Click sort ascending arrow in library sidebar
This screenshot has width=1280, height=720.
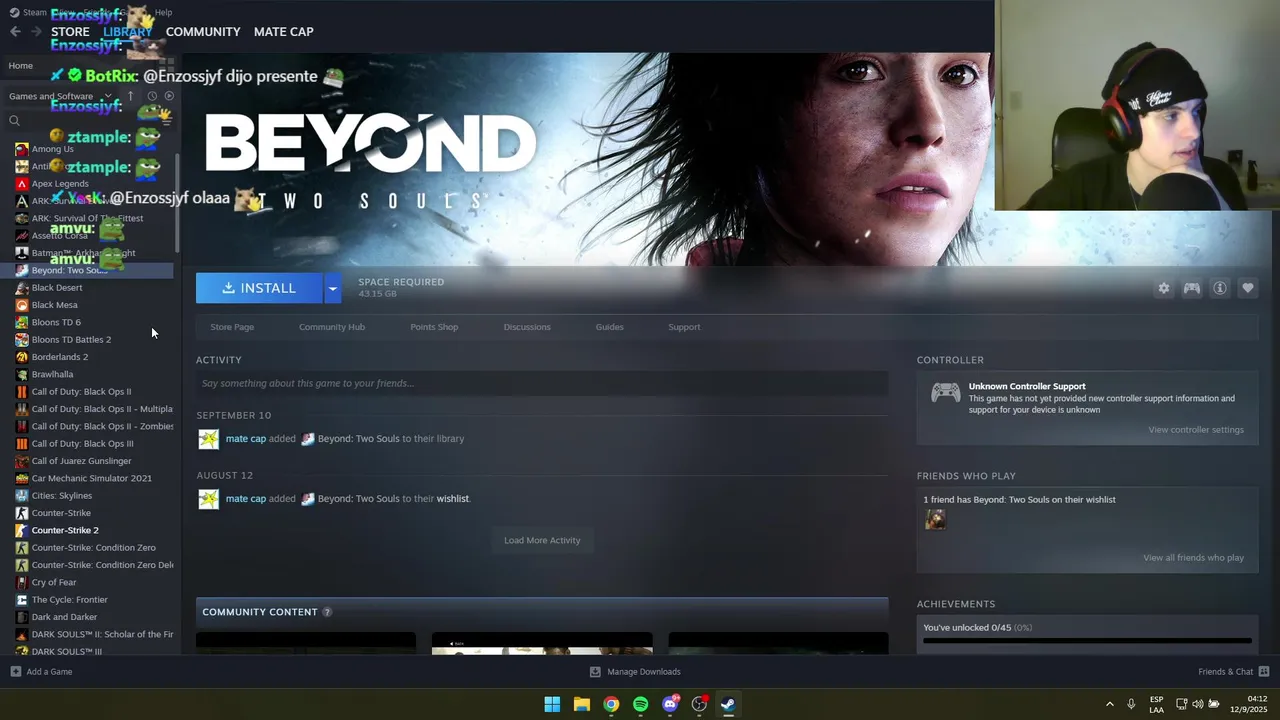click(x=130, y=96)
